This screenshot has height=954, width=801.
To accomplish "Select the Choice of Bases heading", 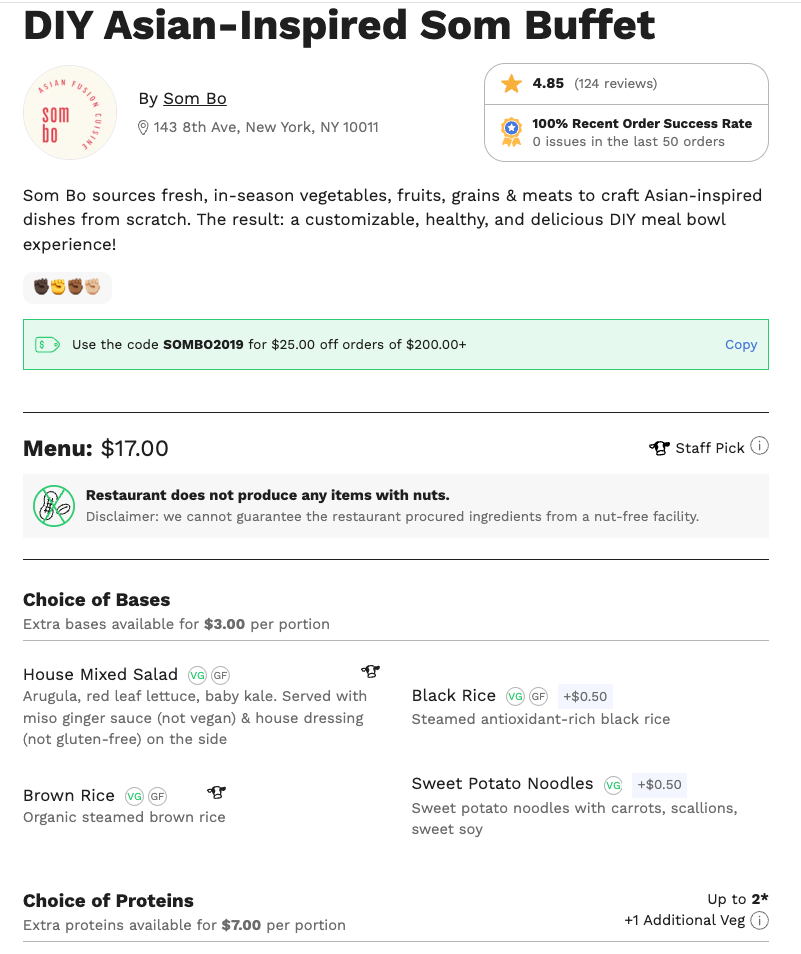I will [96, 600].
